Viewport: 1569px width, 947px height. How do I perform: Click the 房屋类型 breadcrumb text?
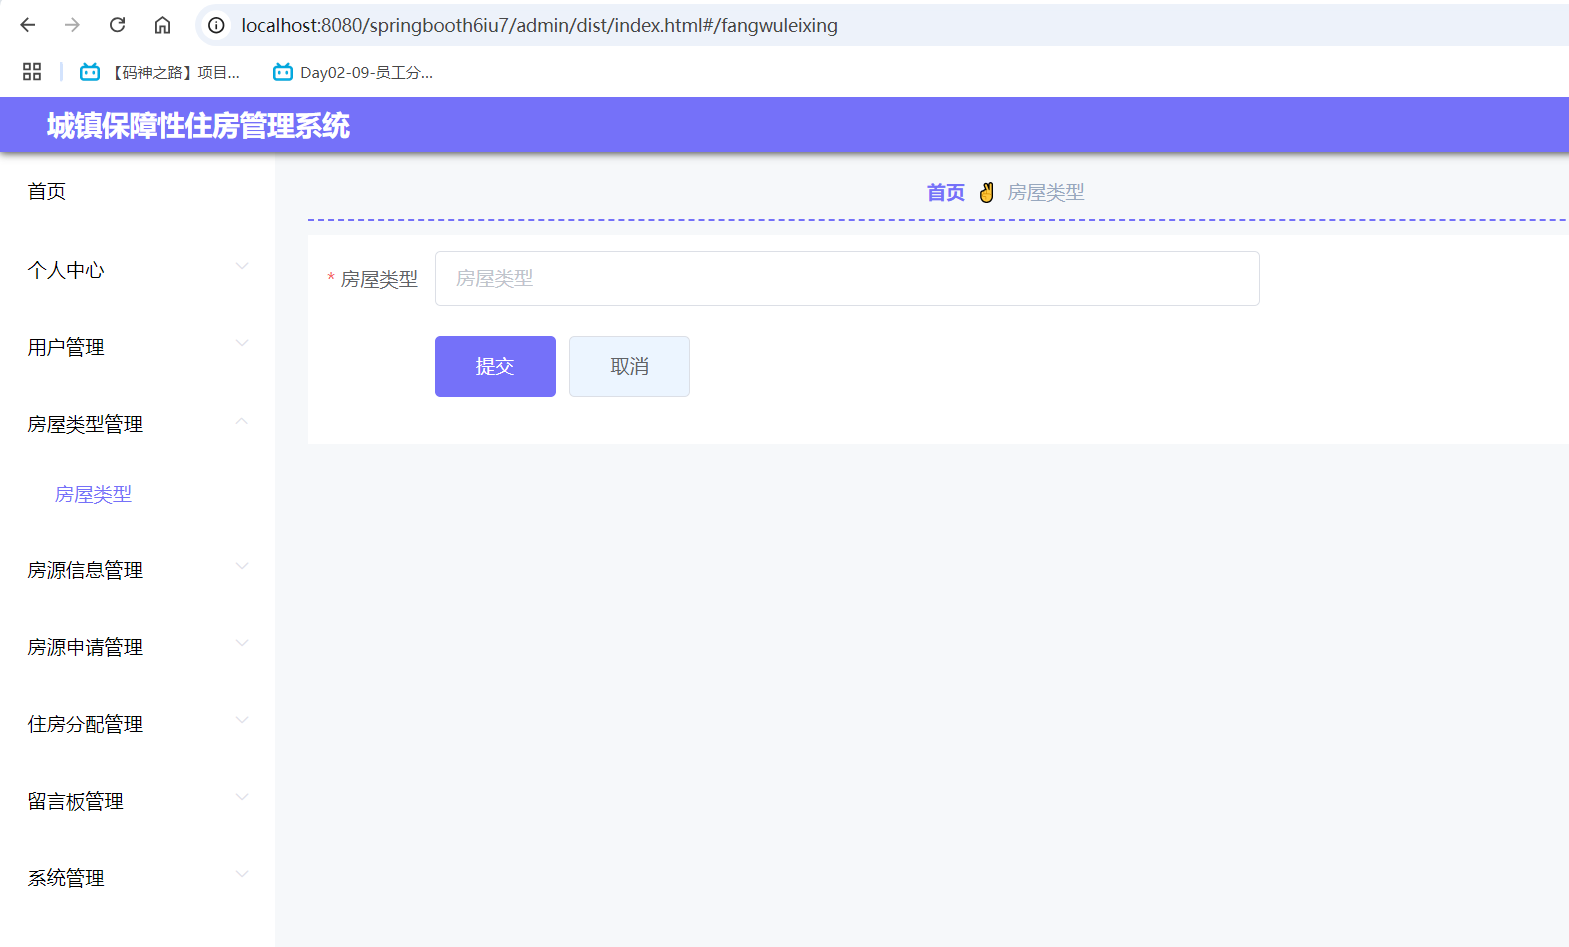[1046, 192]
